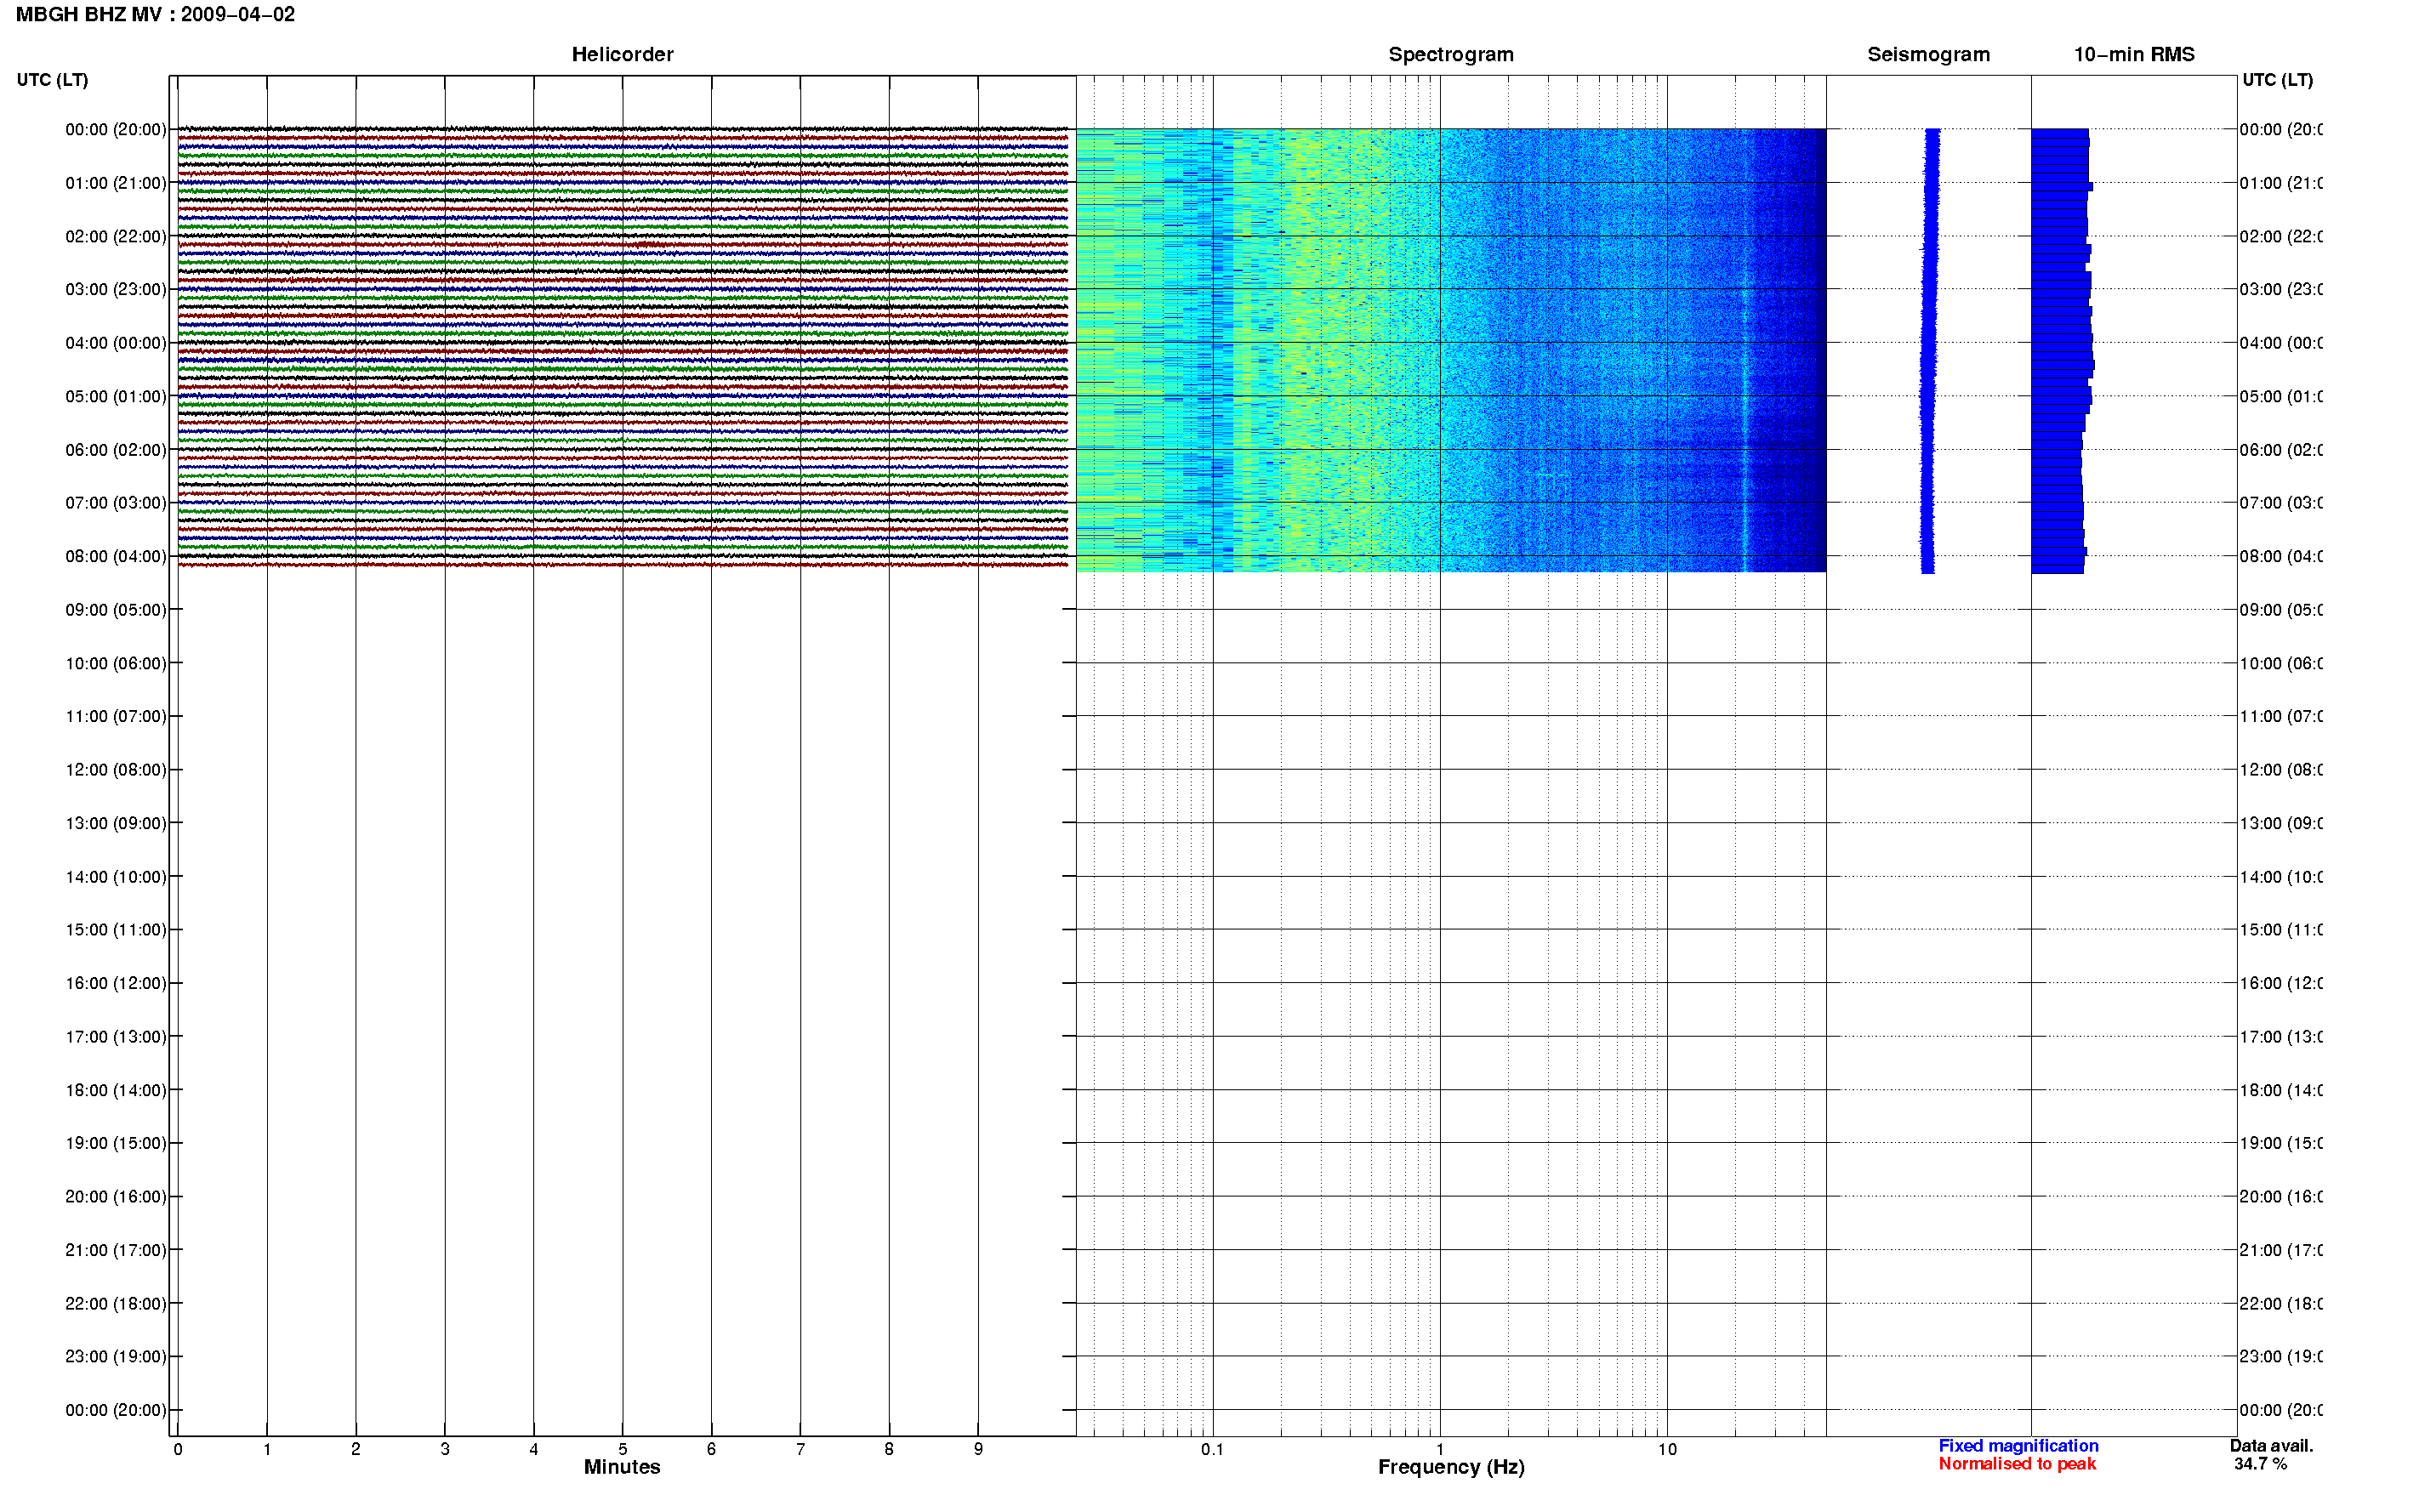This screenshot has height=1512, width=2419.
Task: Click the left bottom '00:00 (20:00)' time label
Action: (x=116, y=1410)
